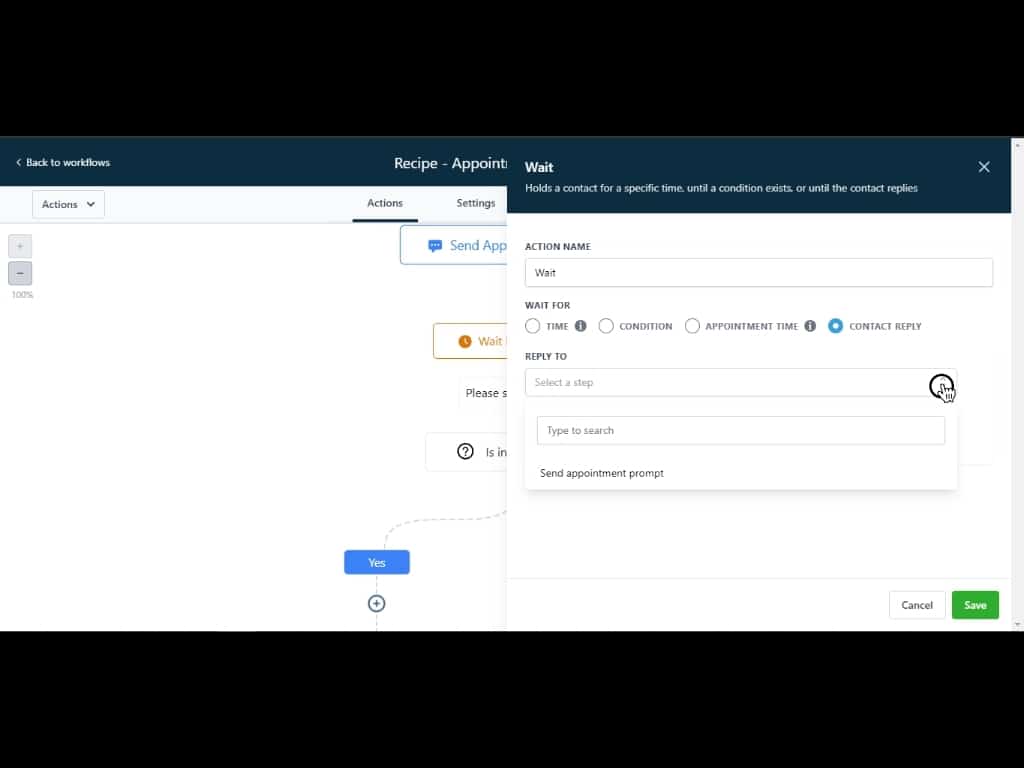Click the question mark condition node icon
Screen dimensions: 1024x768
465,452
